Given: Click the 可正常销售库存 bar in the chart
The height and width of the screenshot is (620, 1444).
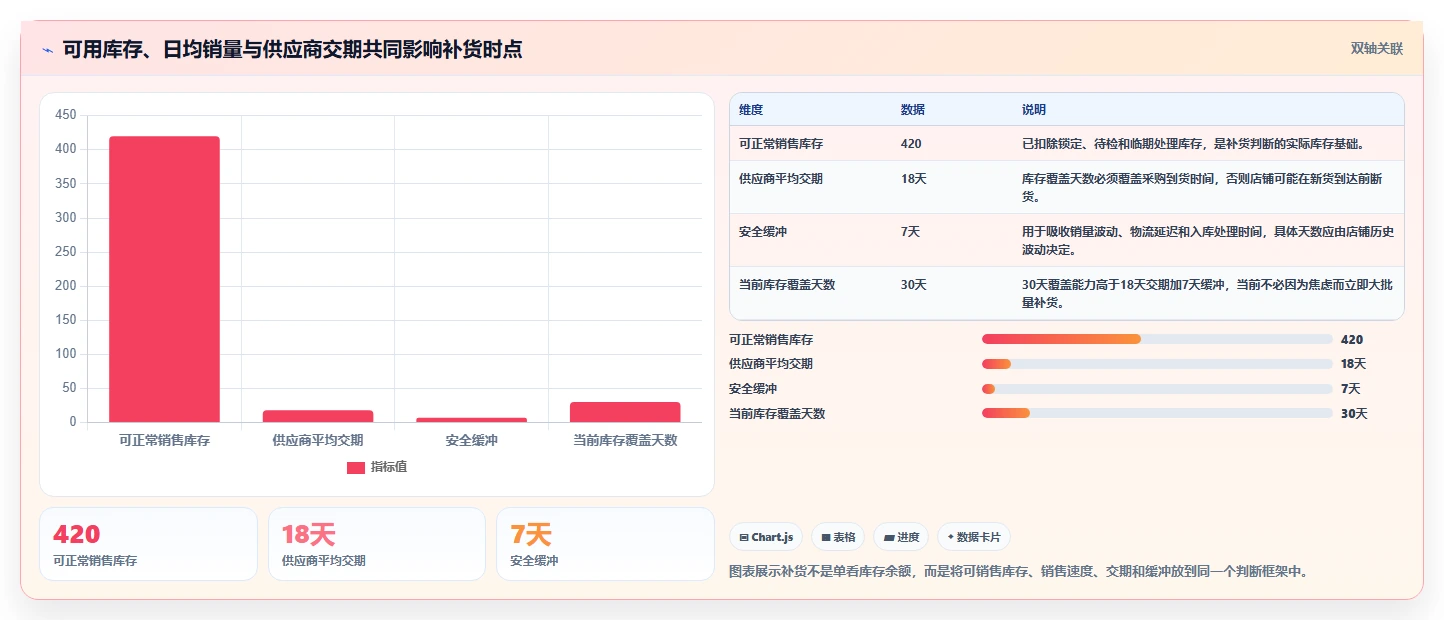Looking at the screenshot, I should coord(164,279).
